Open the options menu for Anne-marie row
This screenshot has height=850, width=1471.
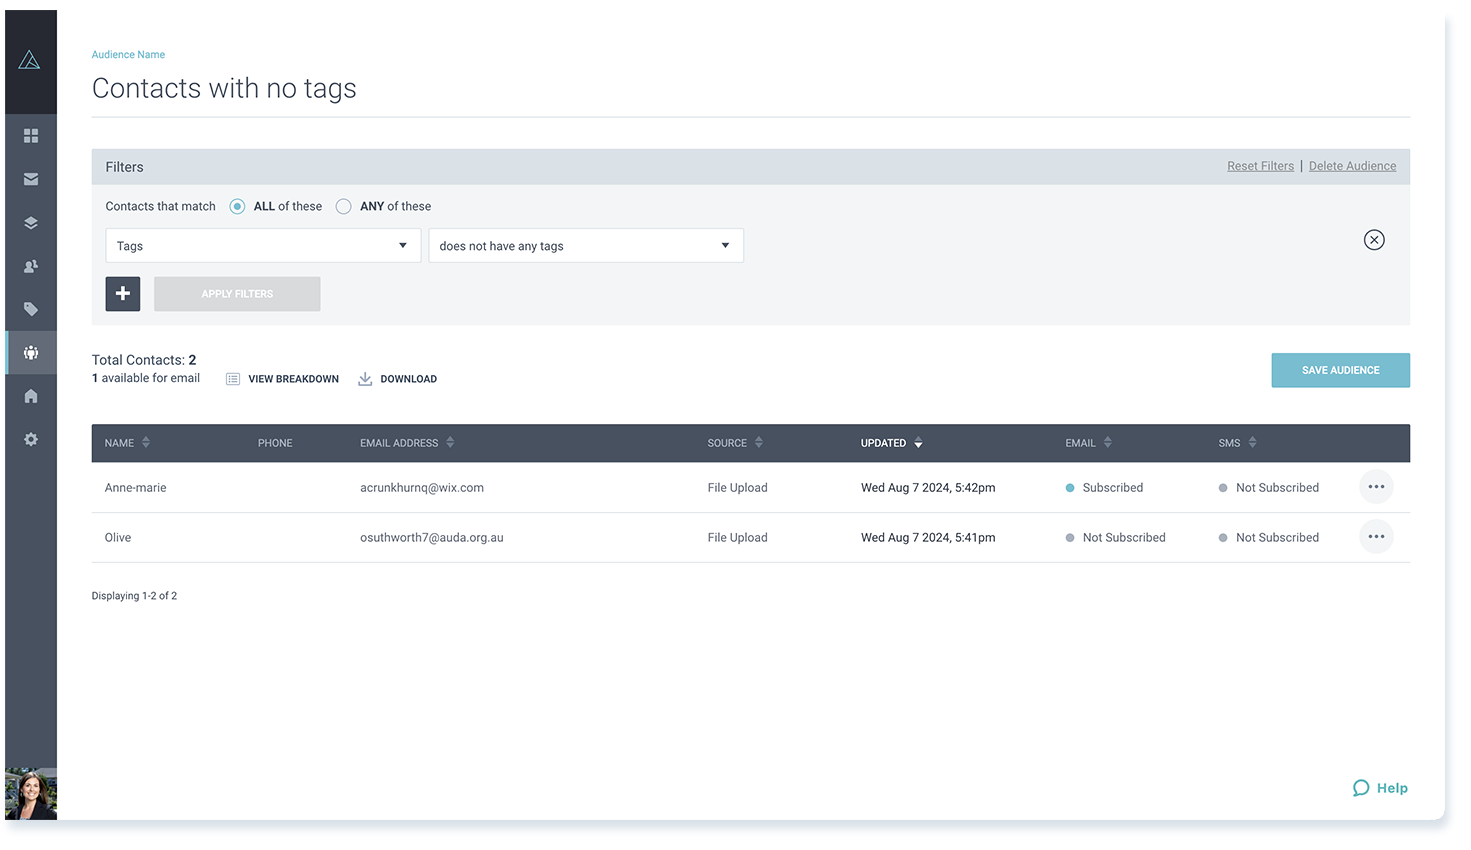tap(1376, 487)
